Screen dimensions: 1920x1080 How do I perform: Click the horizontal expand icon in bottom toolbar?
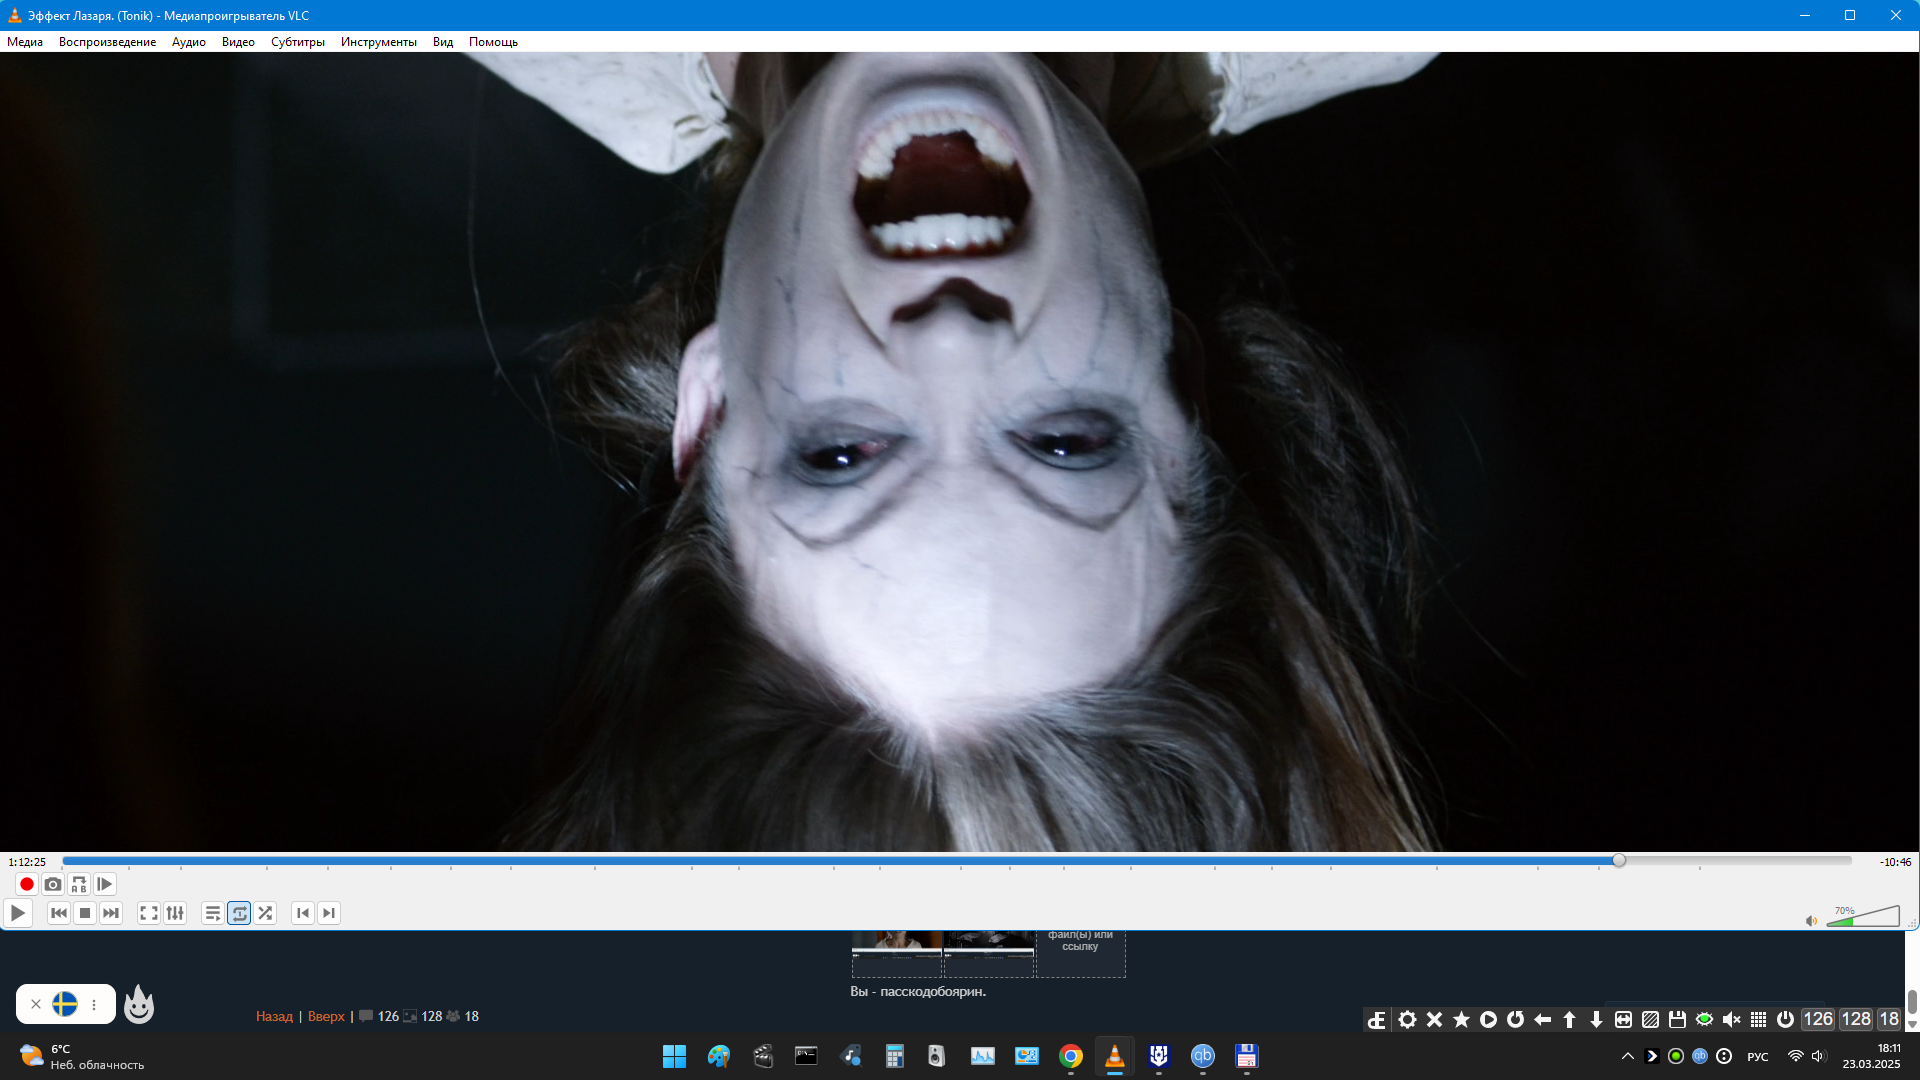pyautogui.click(x=1623, y=1019)
